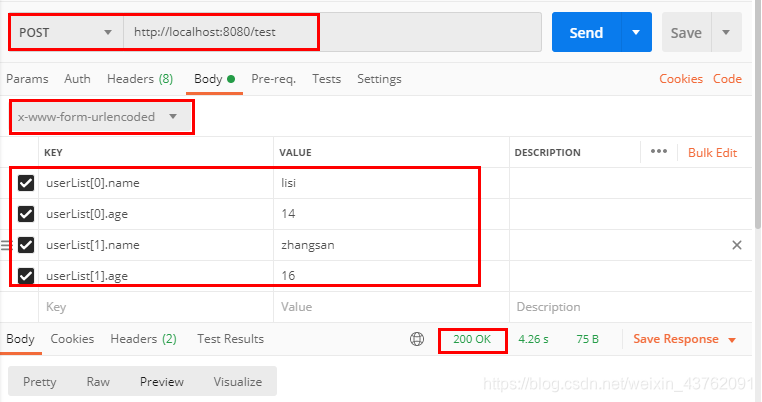Delete the userList[1].name row with X
The height and width of the screenshot is (402, 762).
[737, 245]
